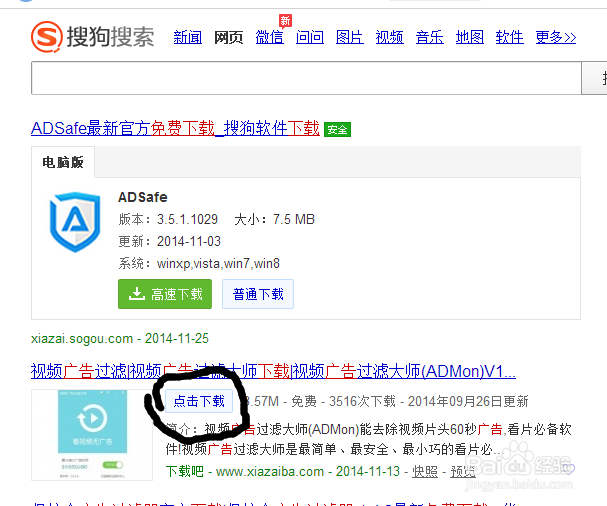Click the 高速下载 high-speed download button
The width and height of the screenshot is (607, 506).
coord(165,294)
